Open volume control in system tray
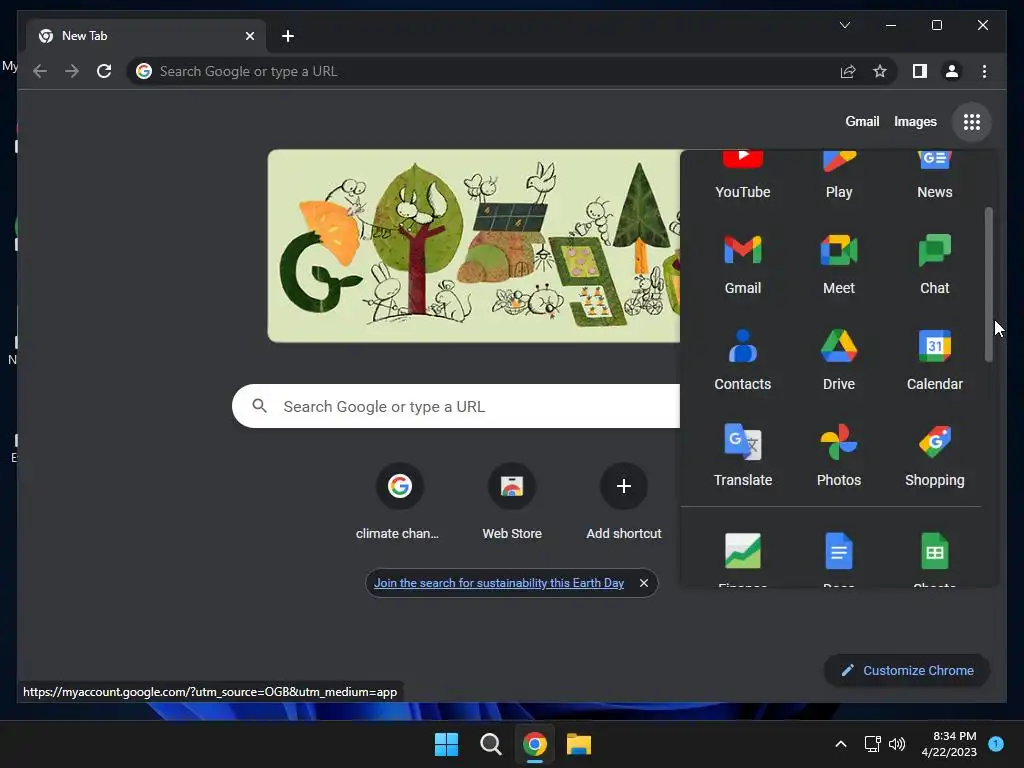The height and width of the screenshot is (768, 1024). 897,744
